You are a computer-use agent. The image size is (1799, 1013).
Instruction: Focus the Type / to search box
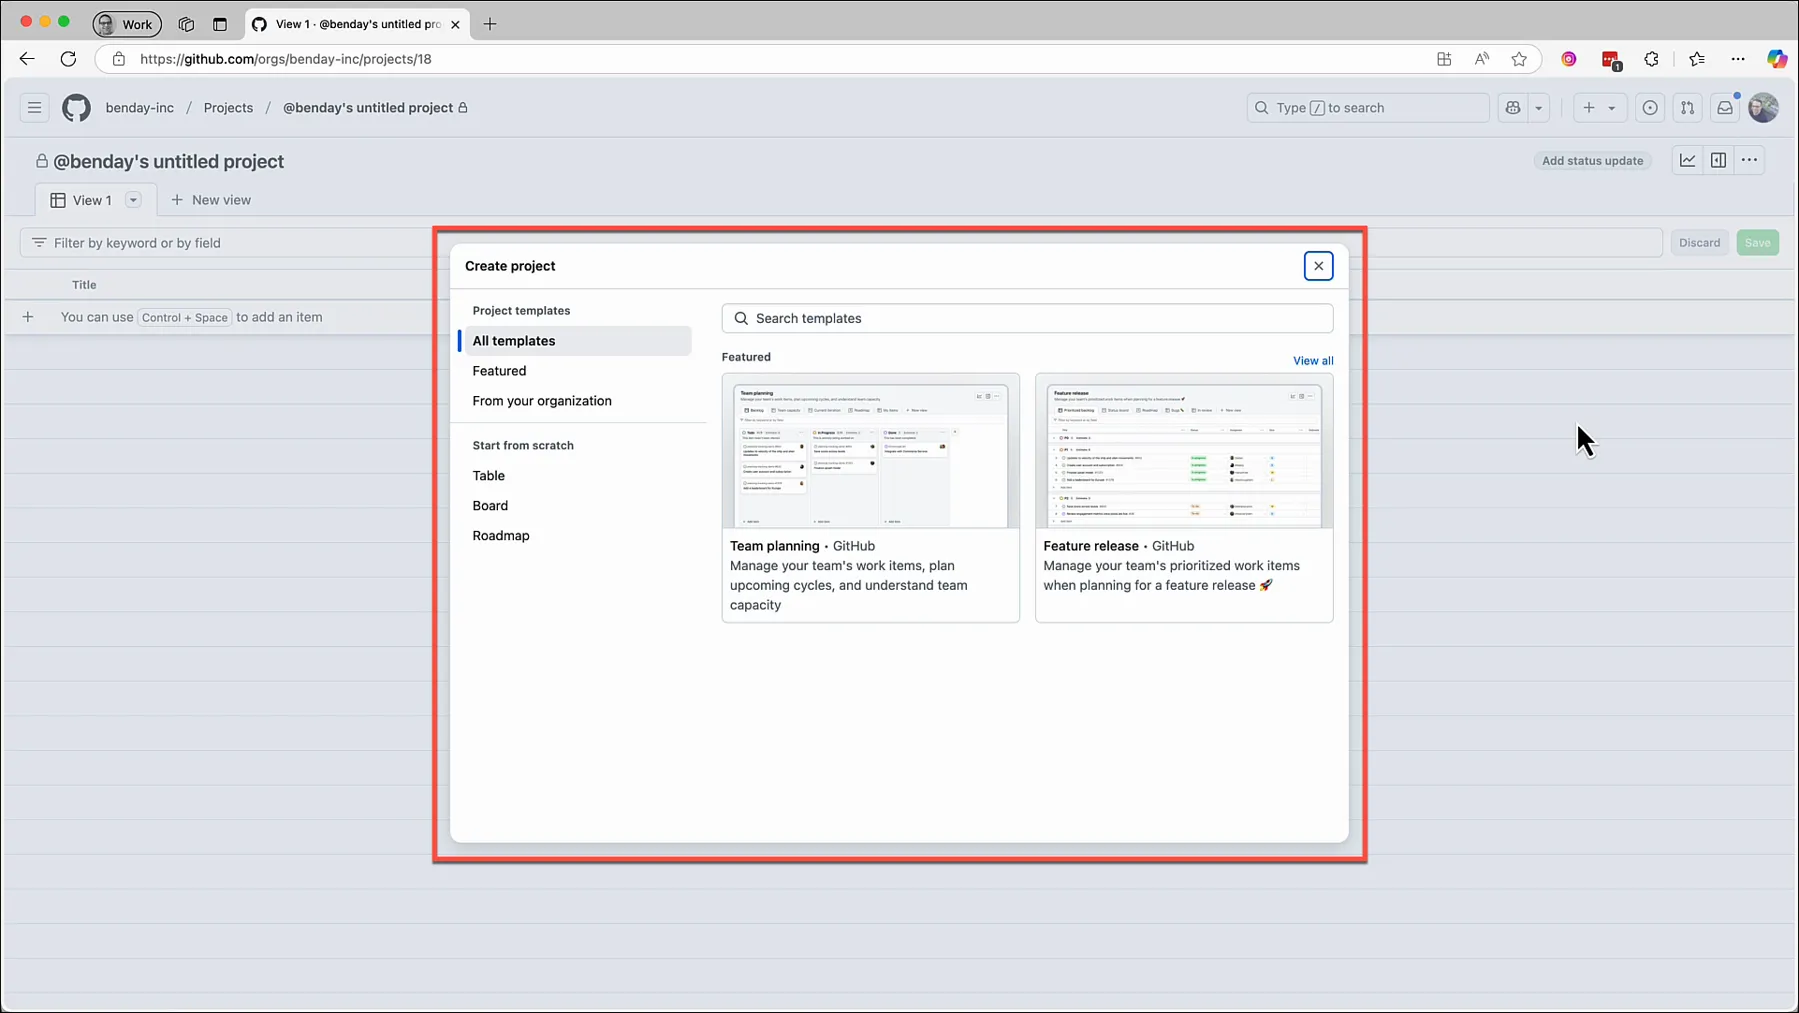tap(1367, 108)
